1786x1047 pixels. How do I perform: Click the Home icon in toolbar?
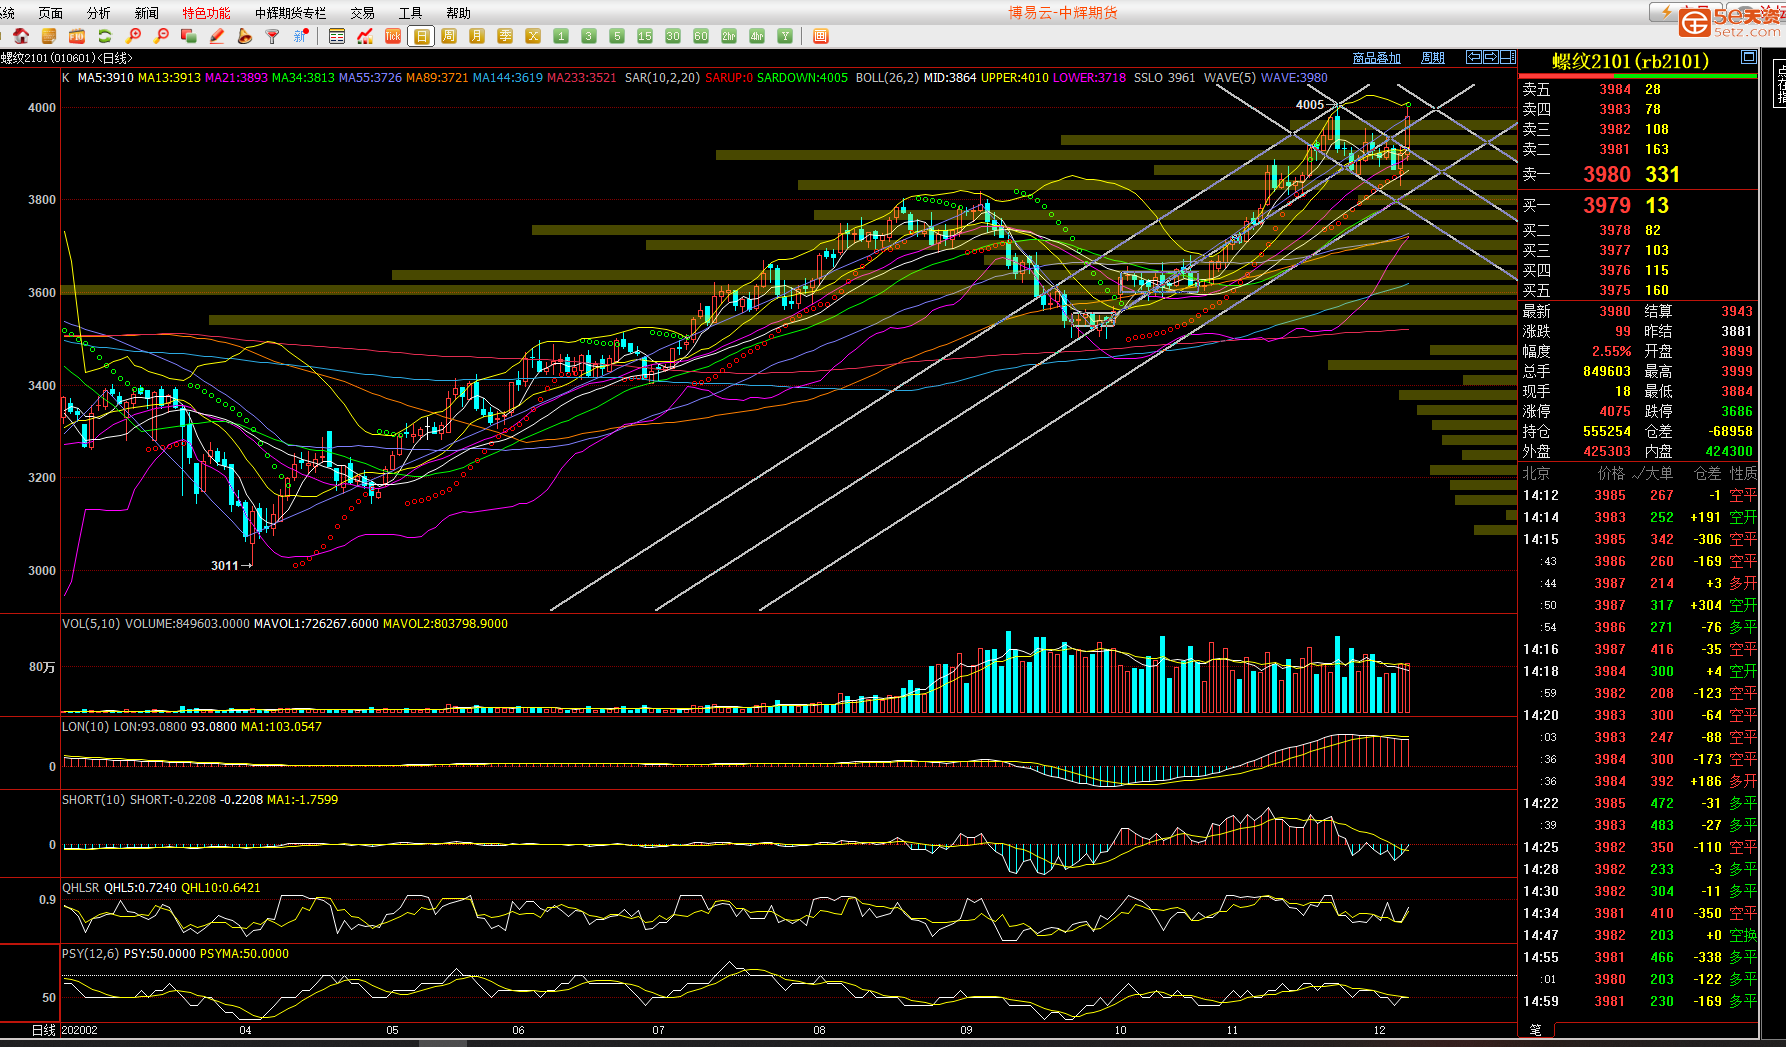pyautogui.click(x=21, y=36)
